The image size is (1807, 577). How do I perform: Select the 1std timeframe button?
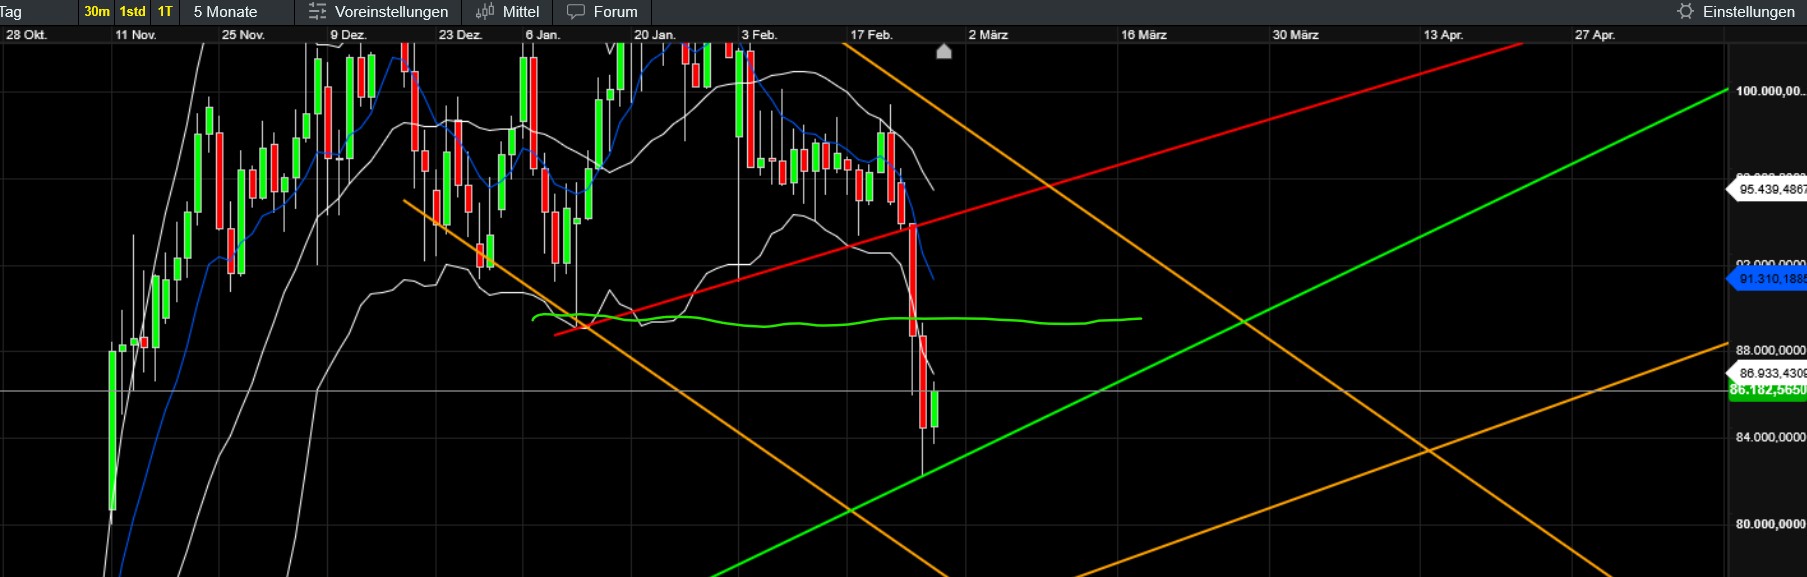(x=132, y=12)
